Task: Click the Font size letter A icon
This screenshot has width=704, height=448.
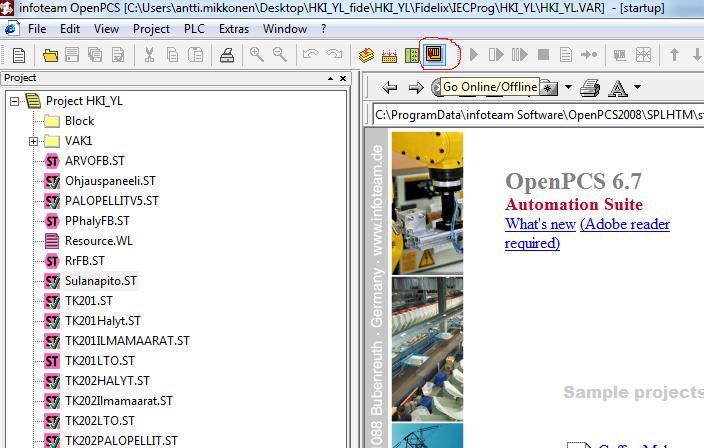Action: click(x=618, y=88)
